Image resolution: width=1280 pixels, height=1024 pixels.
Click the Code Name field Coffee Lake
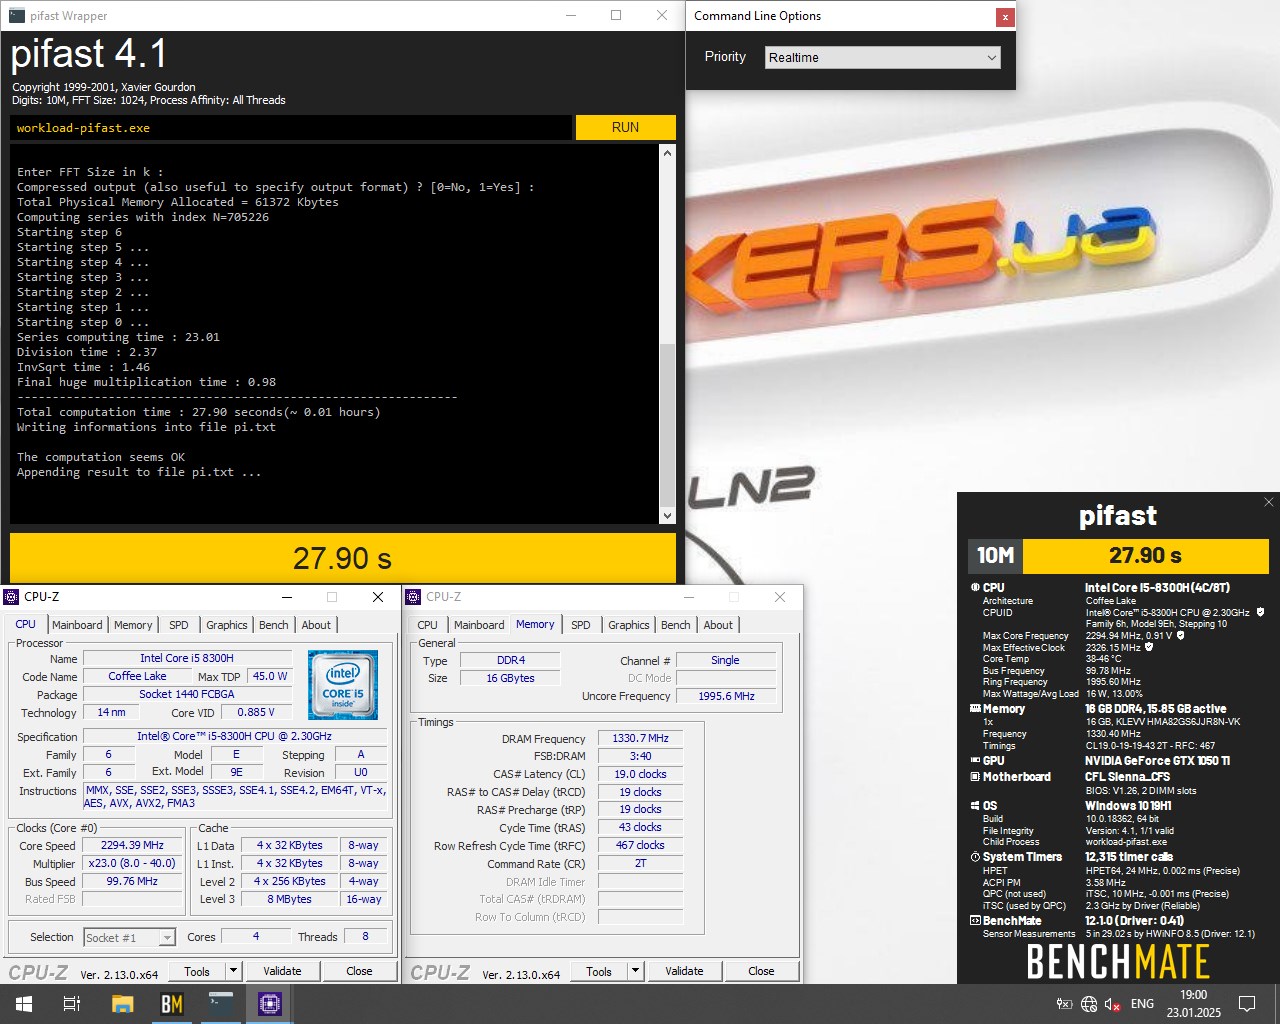(x=138, y=677)
